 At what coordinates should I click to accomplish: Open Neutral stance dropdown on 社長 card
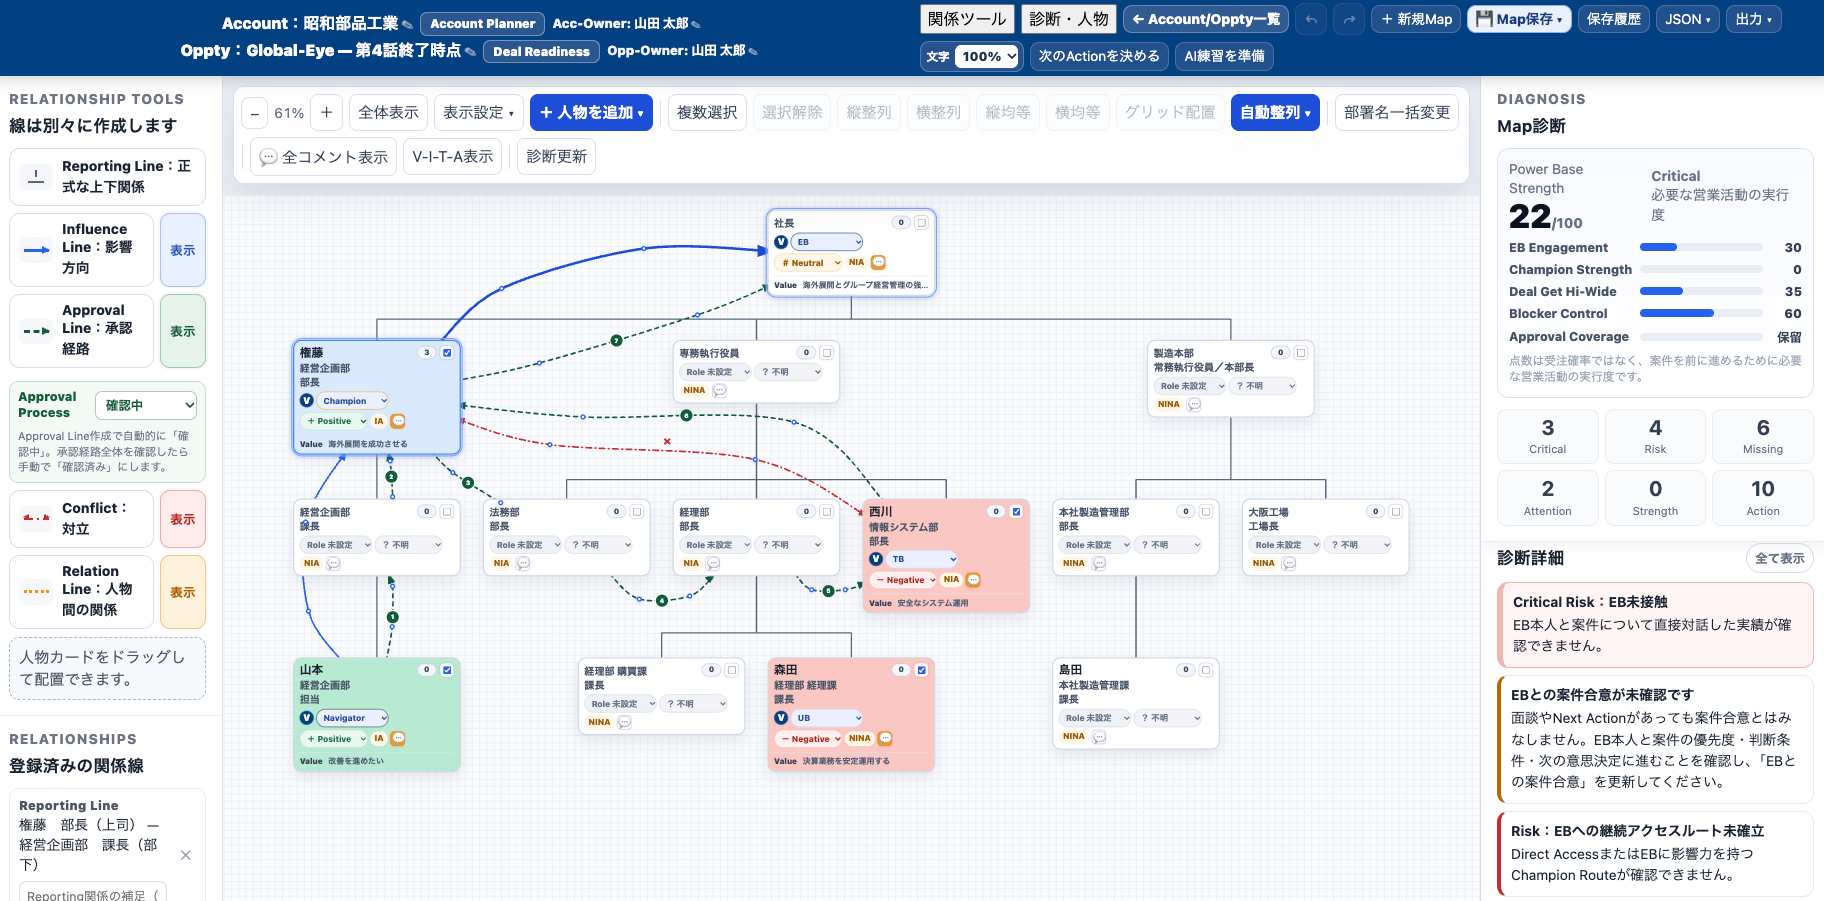[x=809, y=263]
